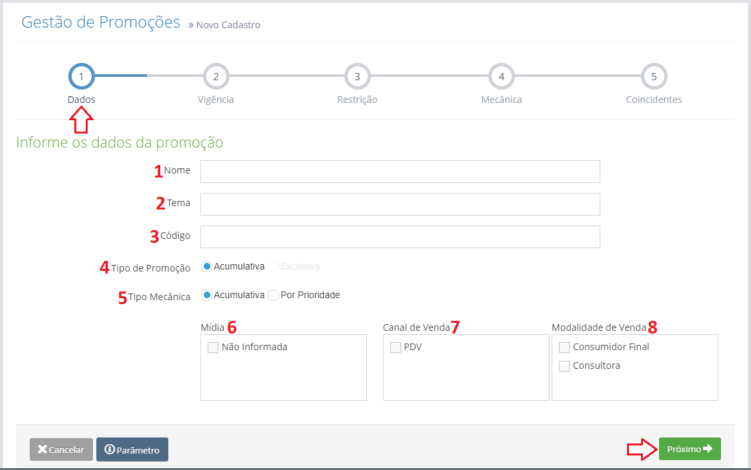
Task: Click the heading Informe os dados da promoção
Action: point(120,142)
